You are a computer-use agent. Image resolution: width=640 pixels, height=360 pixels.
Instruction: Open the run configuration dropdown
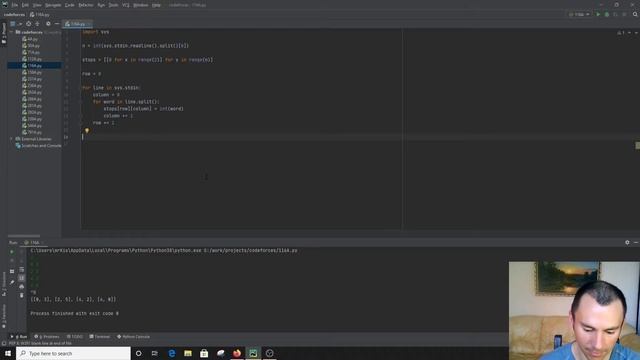(x=580, y=15)
